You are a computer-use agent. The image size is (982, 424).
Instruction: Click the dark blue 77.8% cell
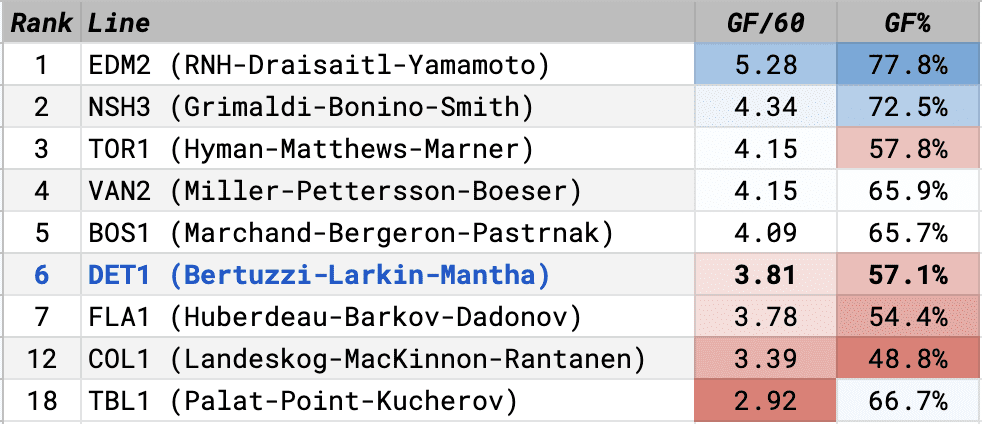click(908, 65)
